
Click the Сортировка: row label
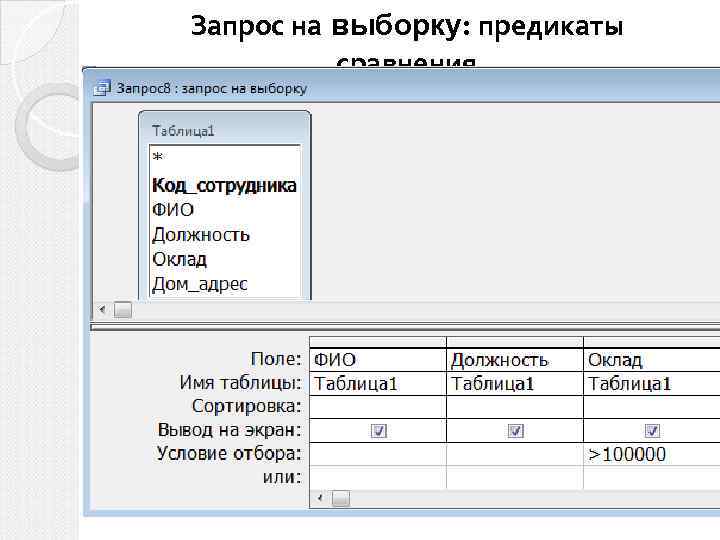coord(247,406)
